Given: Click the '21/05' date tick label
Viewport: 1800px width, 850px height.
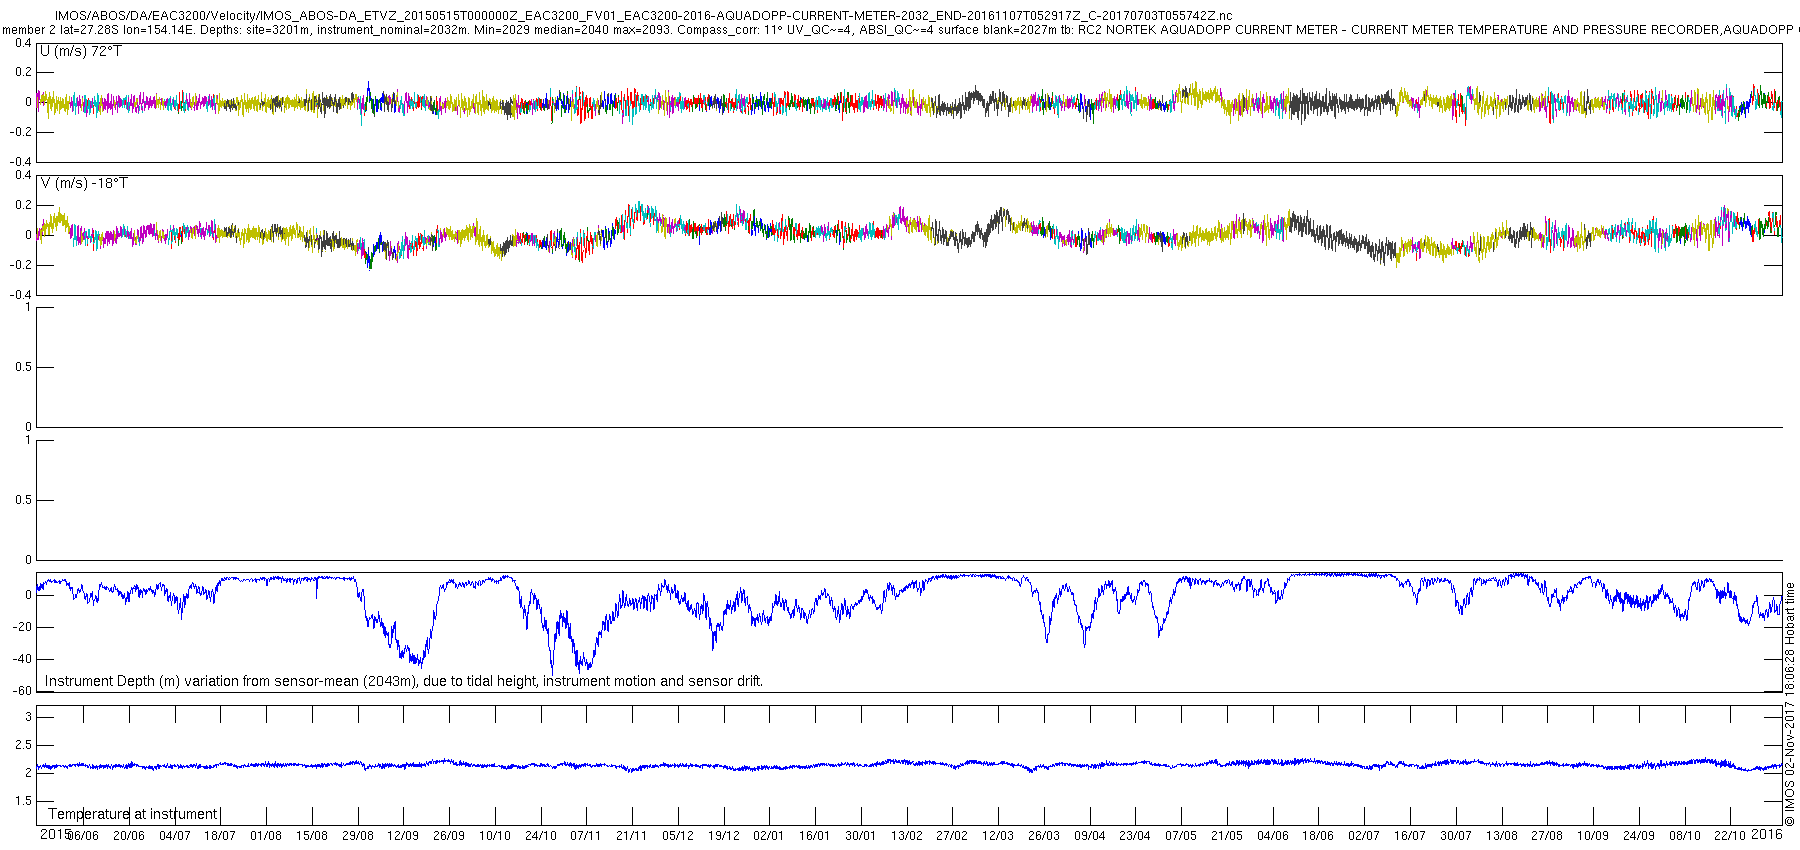Looking at the screenshot, I should [x=1227, y=836].
